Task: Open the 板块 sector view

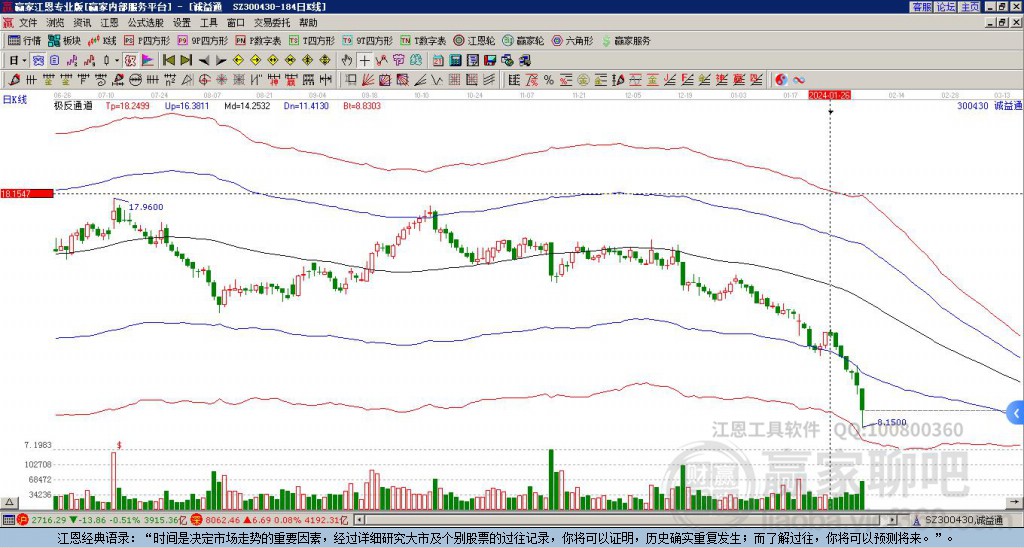Action: pos(64,40)
